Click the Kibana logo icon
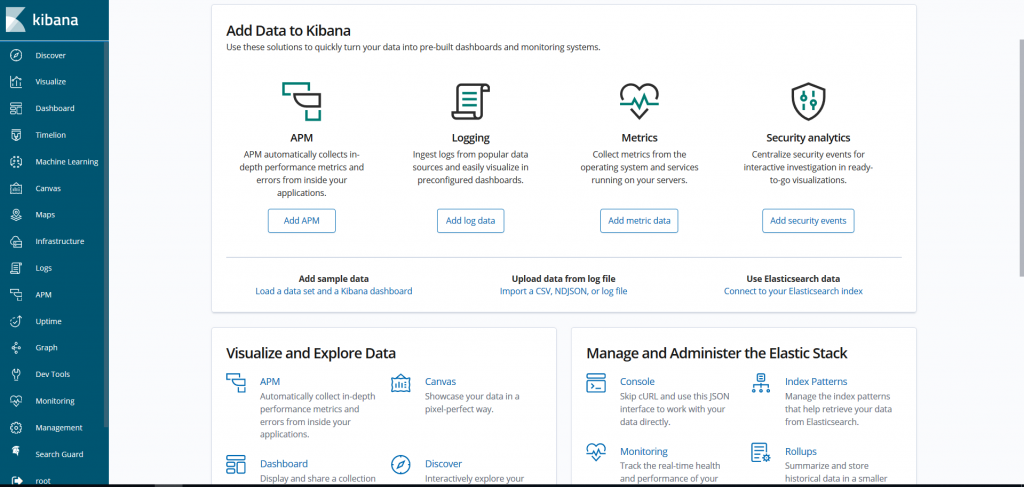This screenshot has width=1024, height=487. 16,19
